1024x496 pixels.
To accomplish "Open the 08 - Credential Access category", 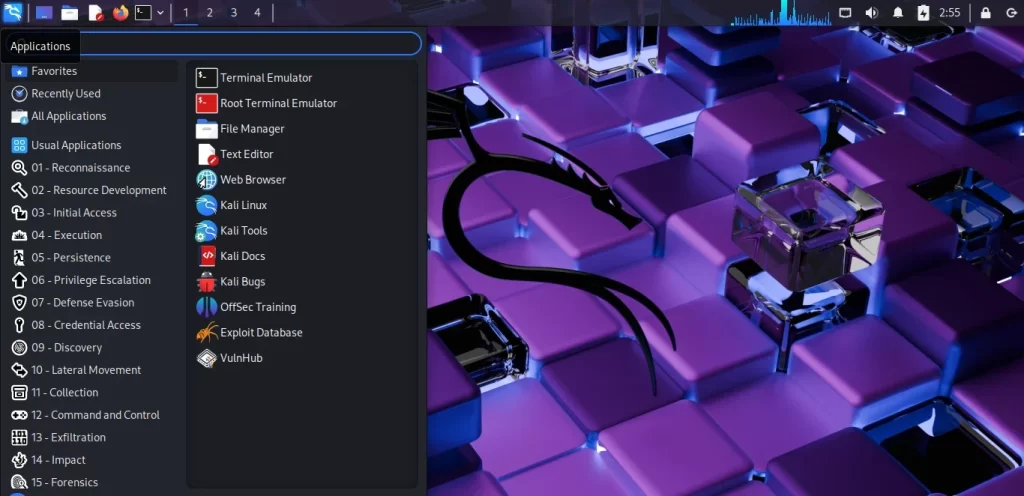I will coord(92,325).
